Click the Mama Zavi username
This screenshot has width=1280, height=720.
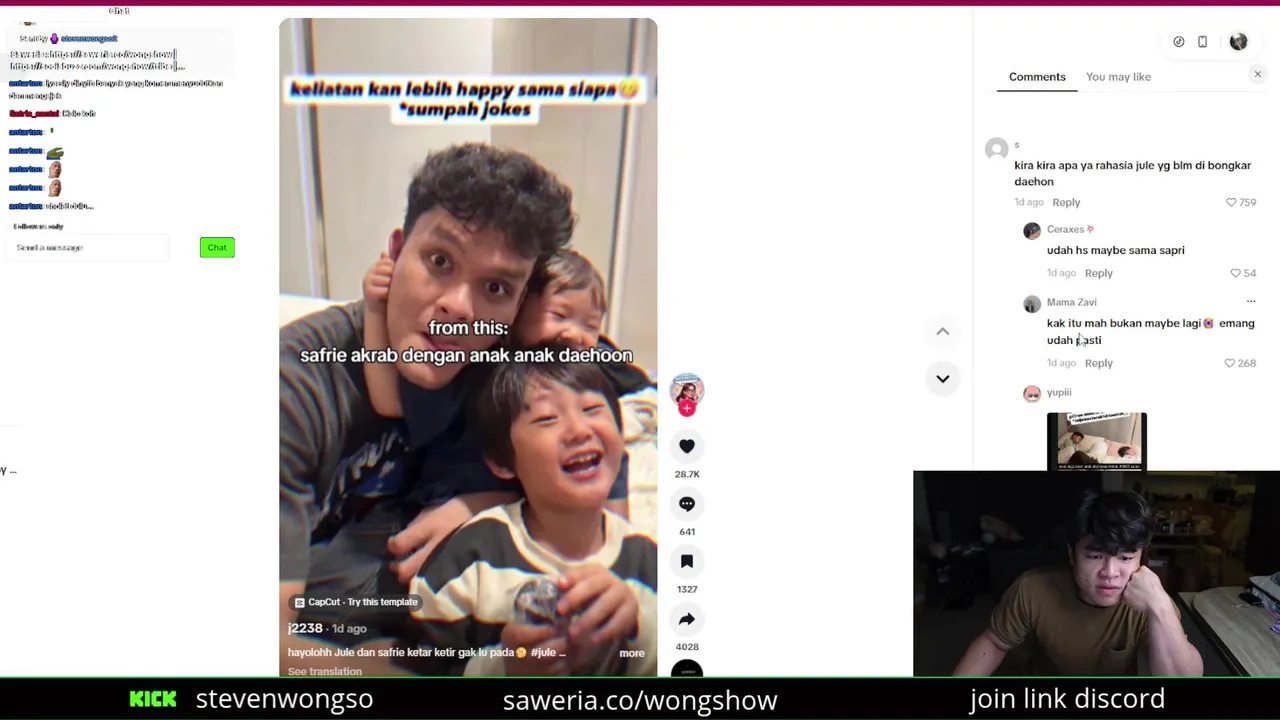point(1071,302)
